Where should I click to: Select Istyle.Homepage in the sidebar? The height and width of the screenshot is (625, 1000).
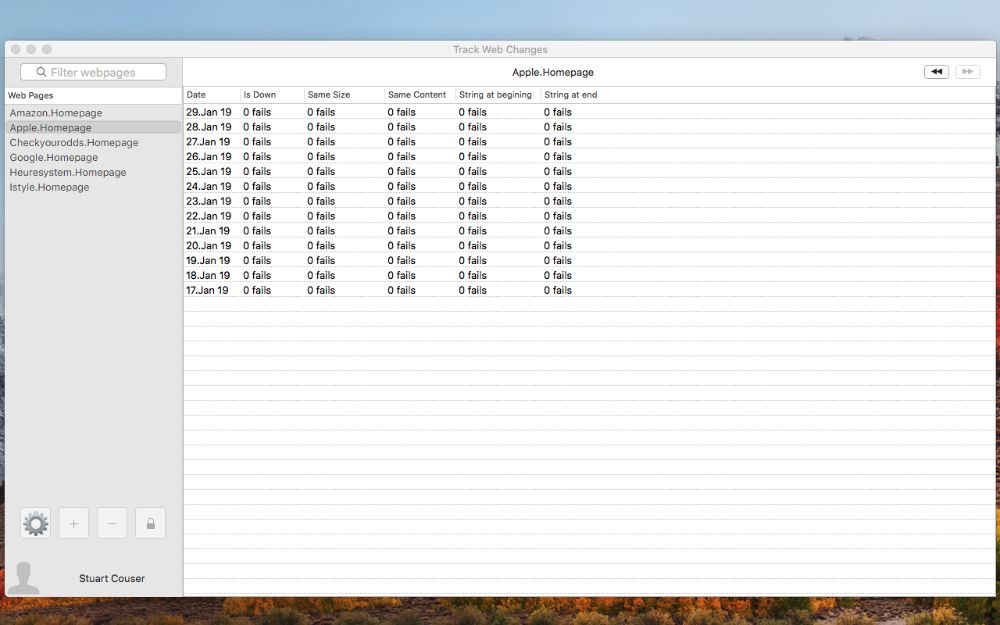coord(93,188)
